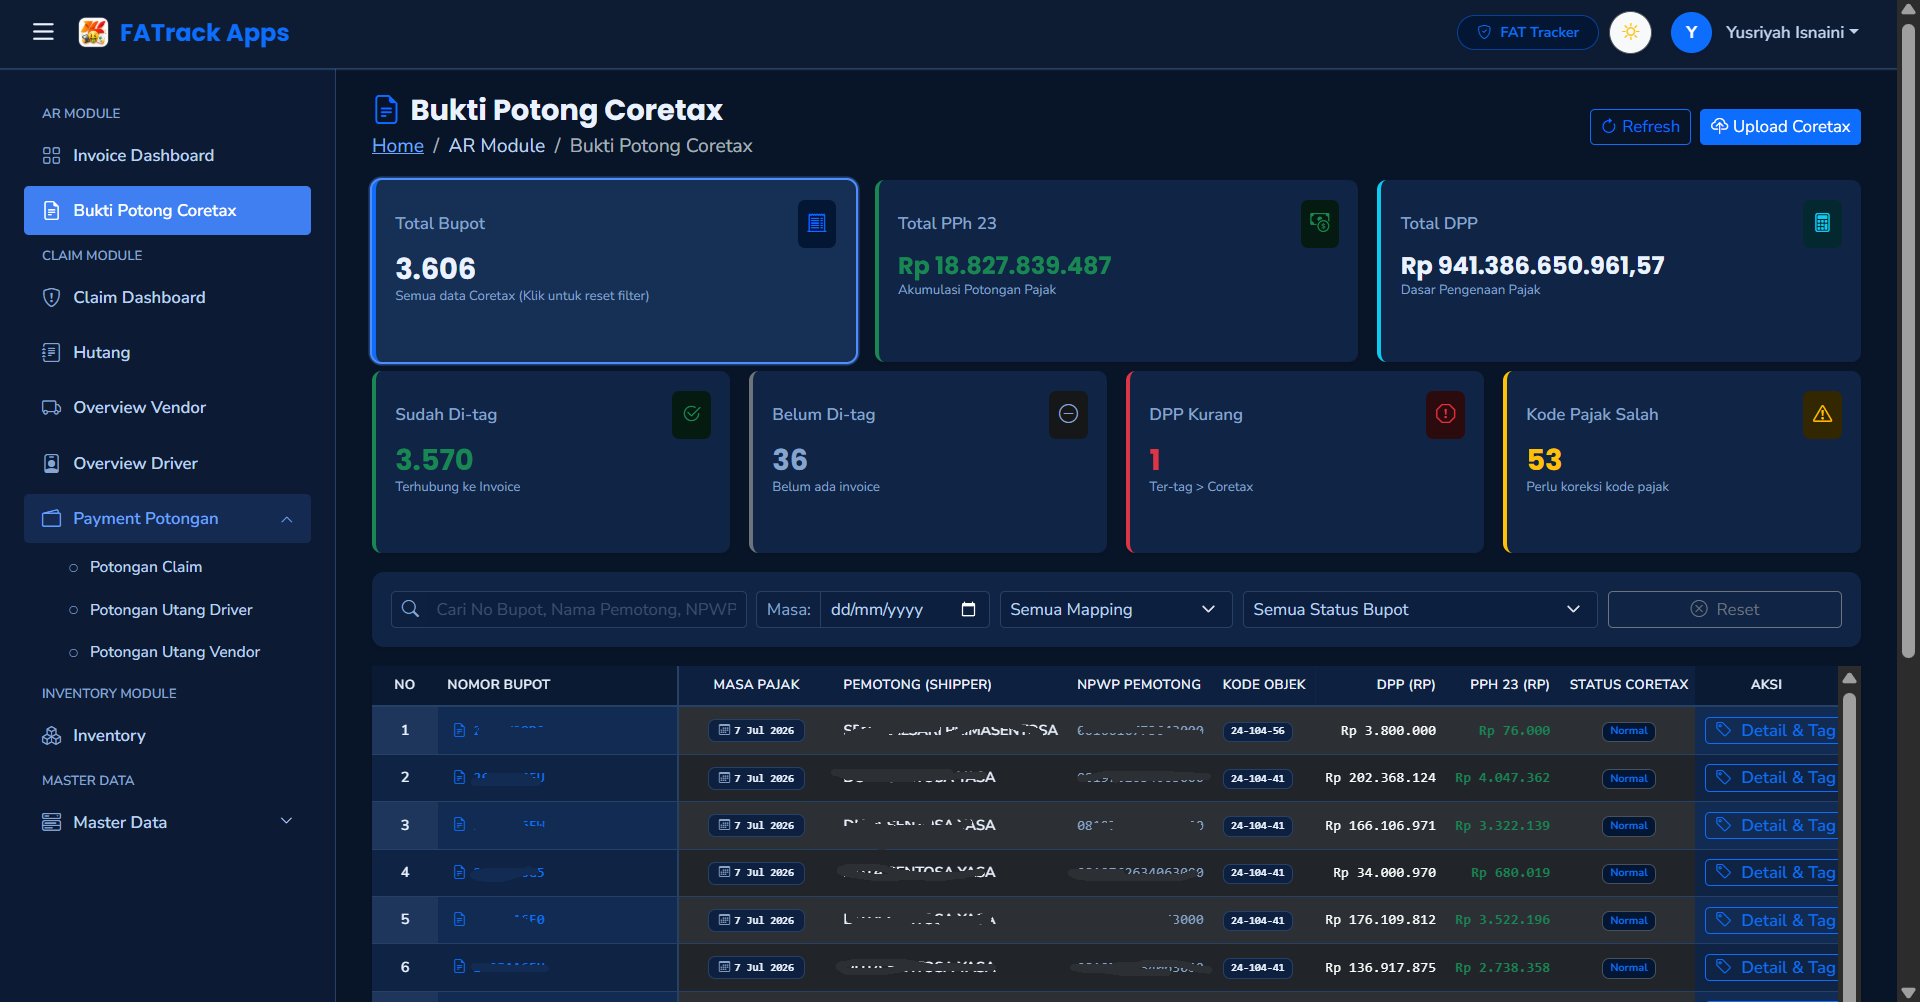This screenshot has width=1920, height=1002.
Task: Click the Kode Pajak Salah warning icon
Action: click(1823, 414)
